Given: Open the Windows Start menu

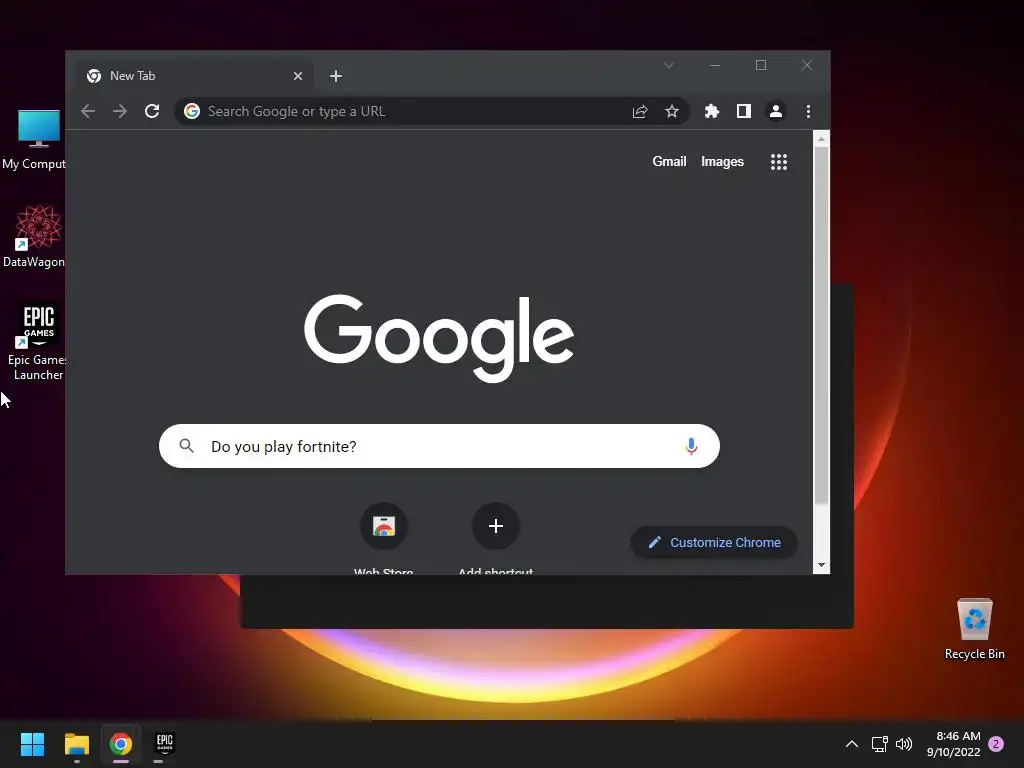Looking at the screenshot, I should (32, 744).
